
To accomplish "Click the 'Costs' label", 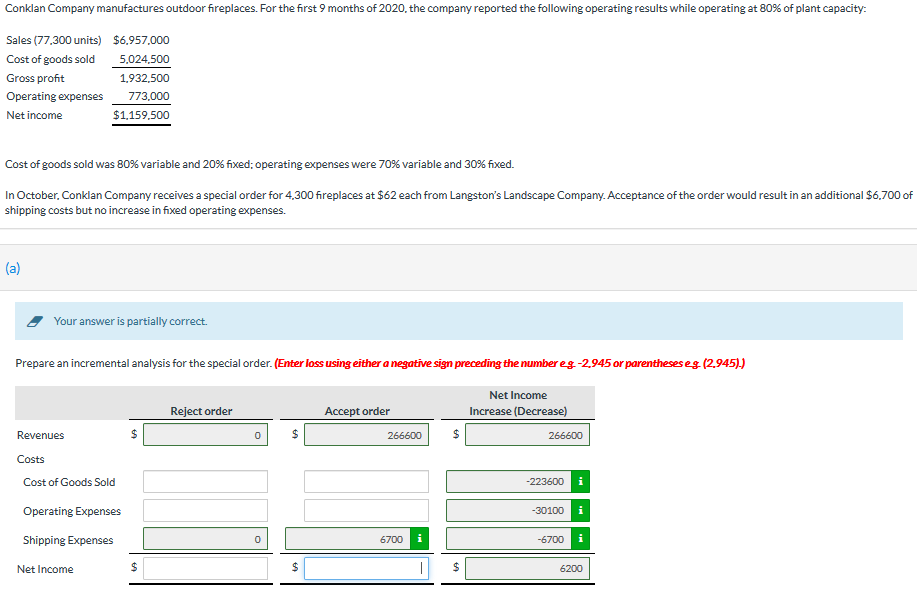I will pos(30,459).
